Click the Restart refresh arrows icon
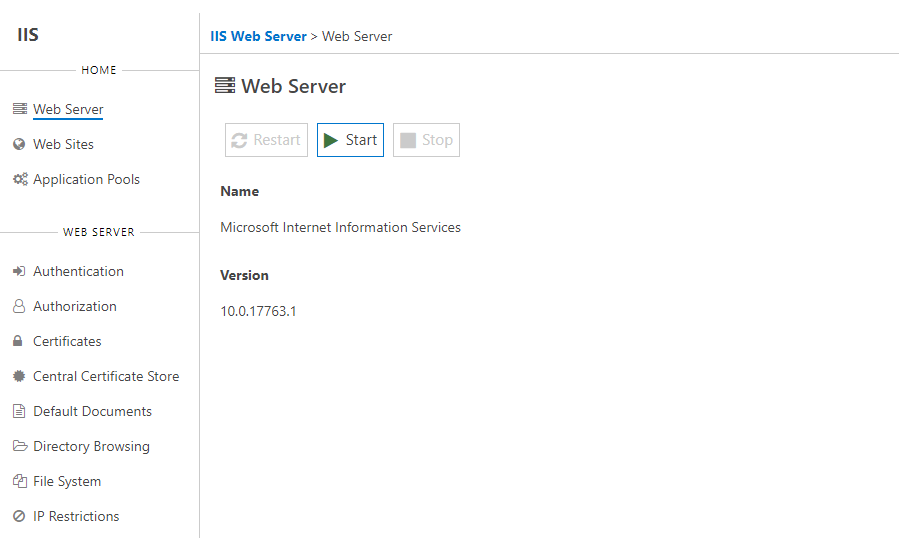The image size is (899, 538). coord(239,140)
